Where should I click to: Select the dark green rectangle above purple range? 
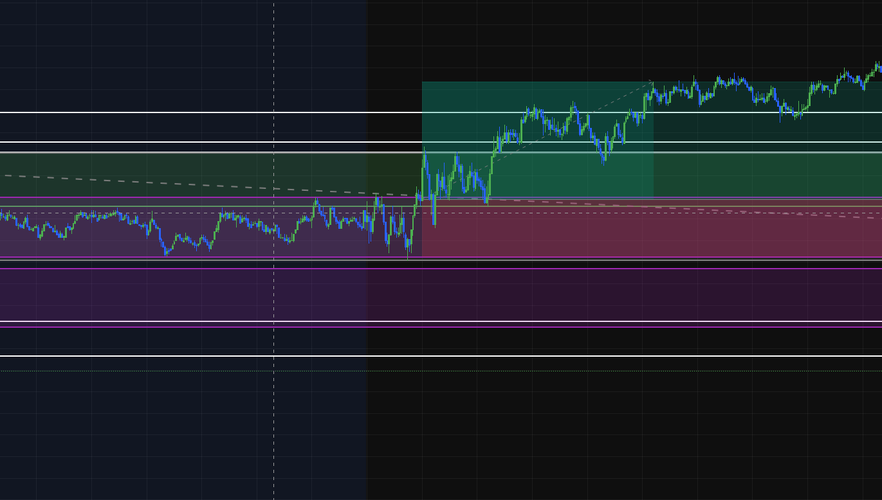click(x=211, y=175)
